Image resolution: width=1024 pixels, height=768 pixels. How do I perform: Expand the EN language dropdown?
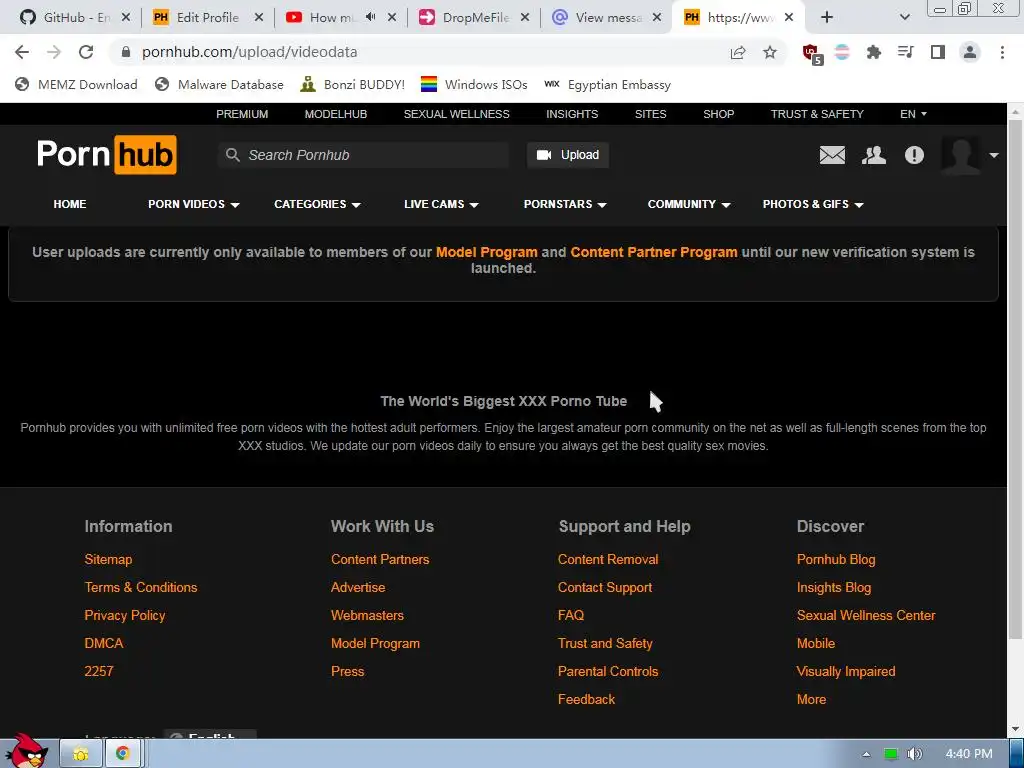pos(913,114)
